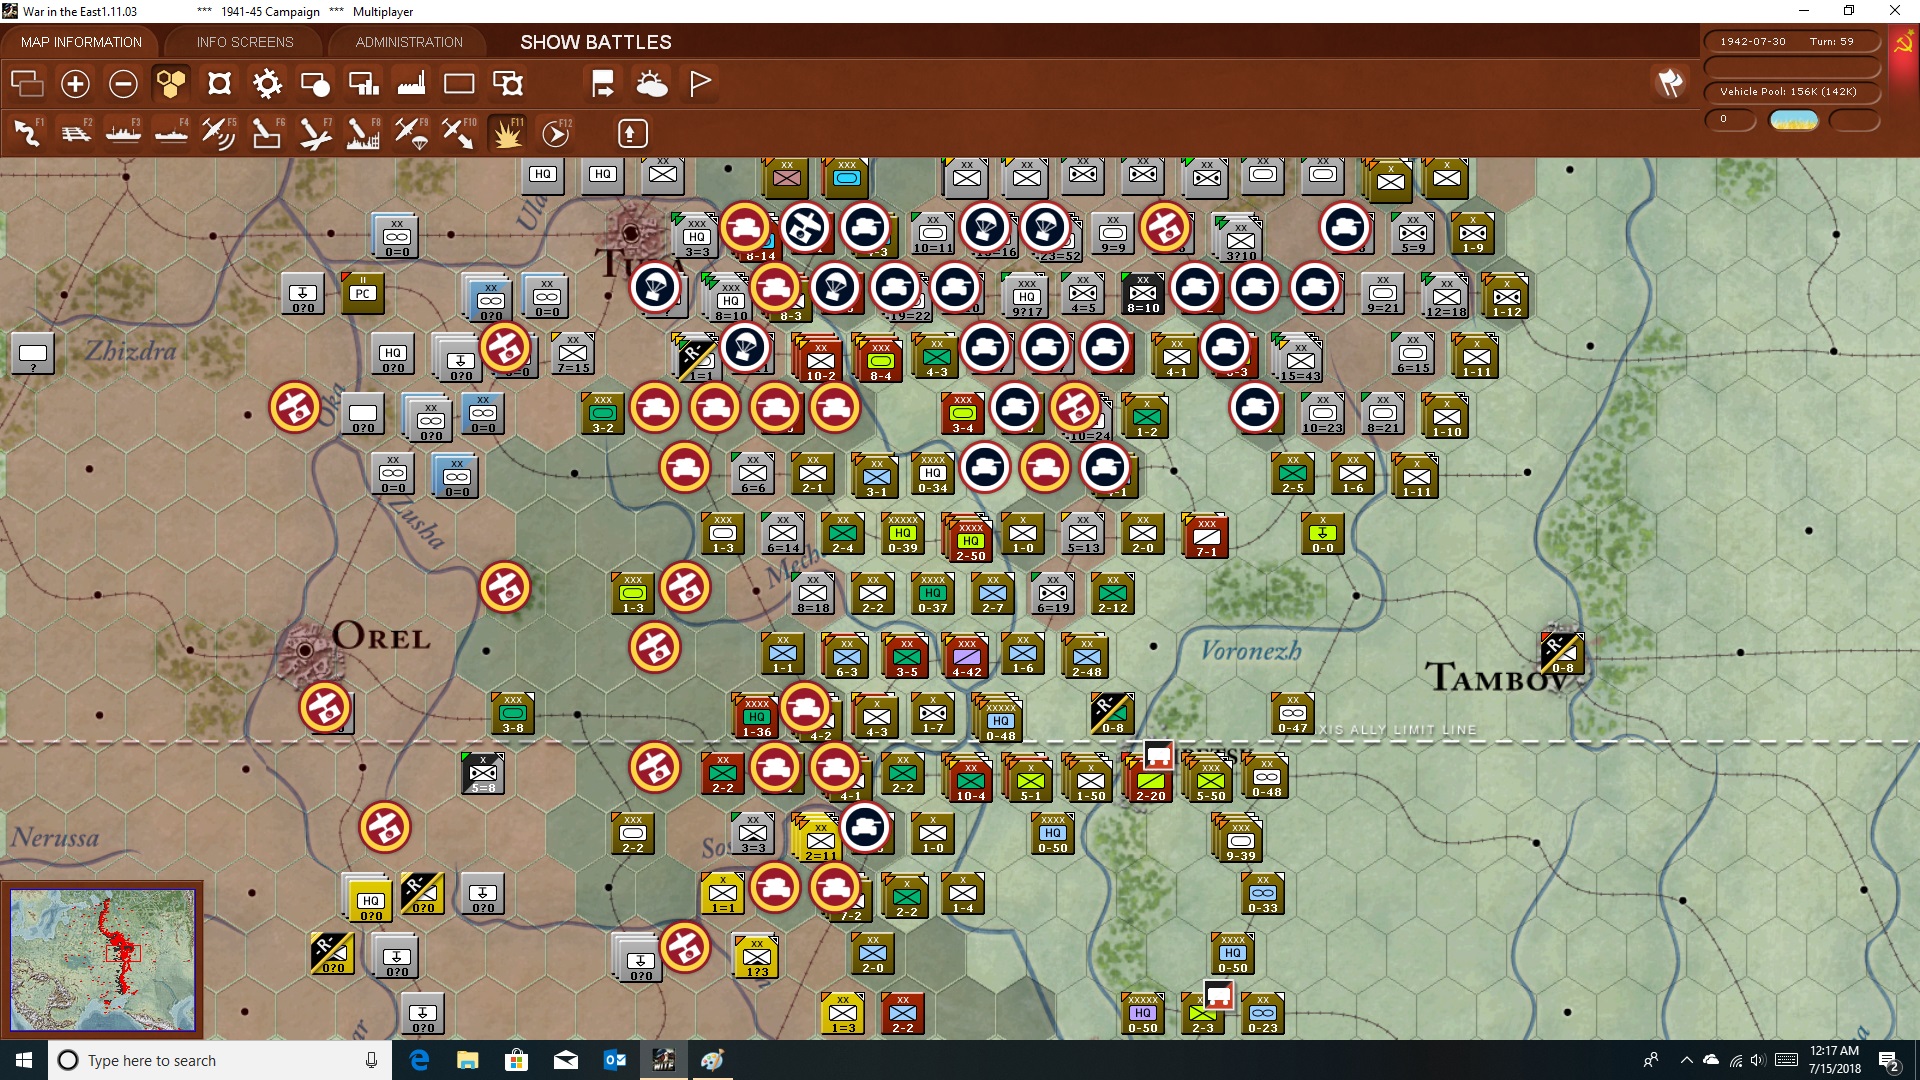The width and height of the screenshot is (1920, 1080).
Task: Open Microsoft Edge from taskbar
Action: point(419,1060)
